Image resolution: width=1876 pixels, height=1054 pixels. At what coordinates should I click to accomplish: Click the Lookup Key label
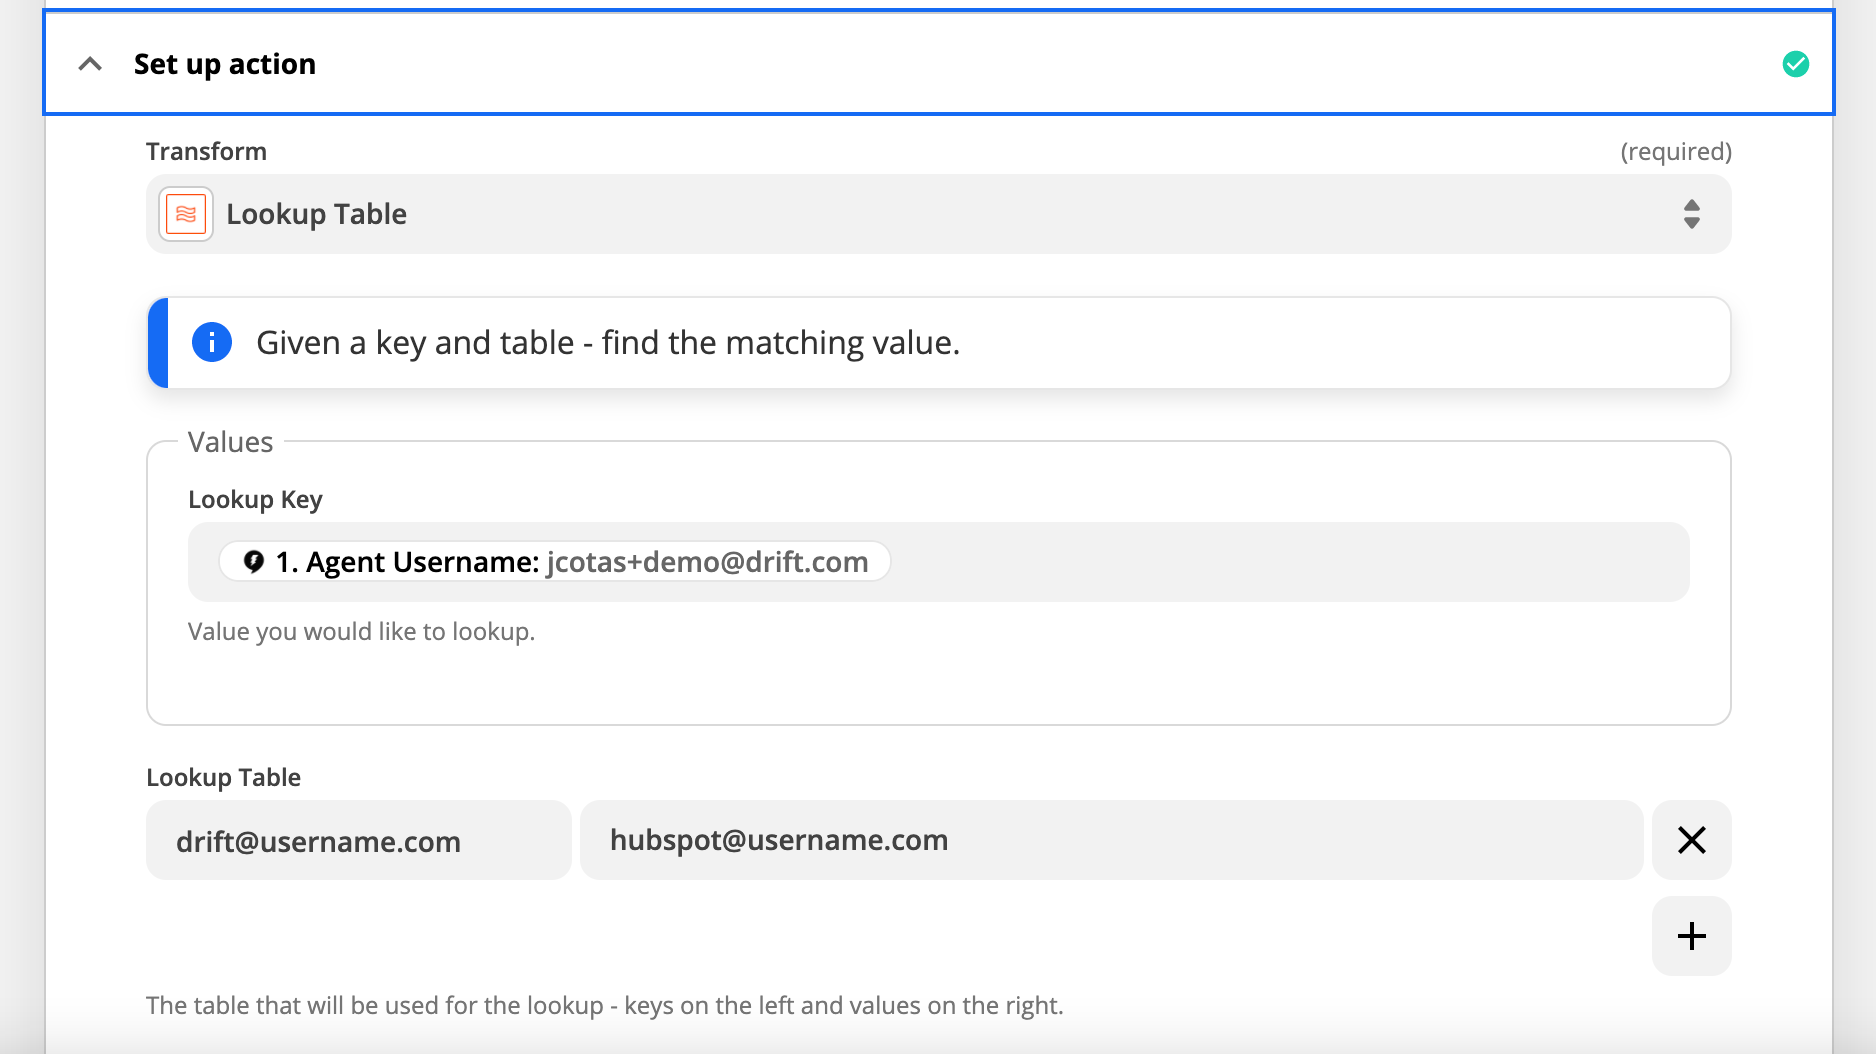[255, 499]
